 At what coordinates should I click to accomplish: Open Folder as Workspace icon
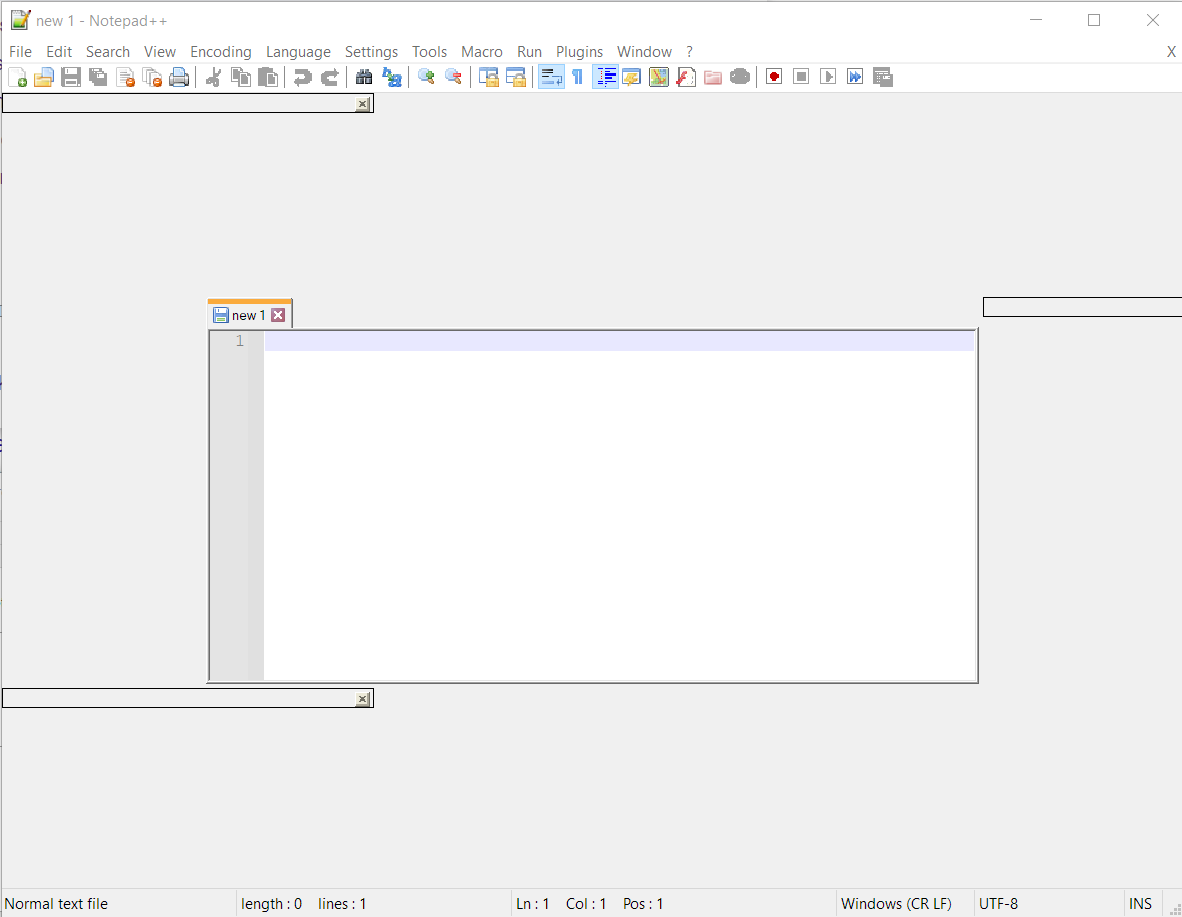click(x=713, y=77)
